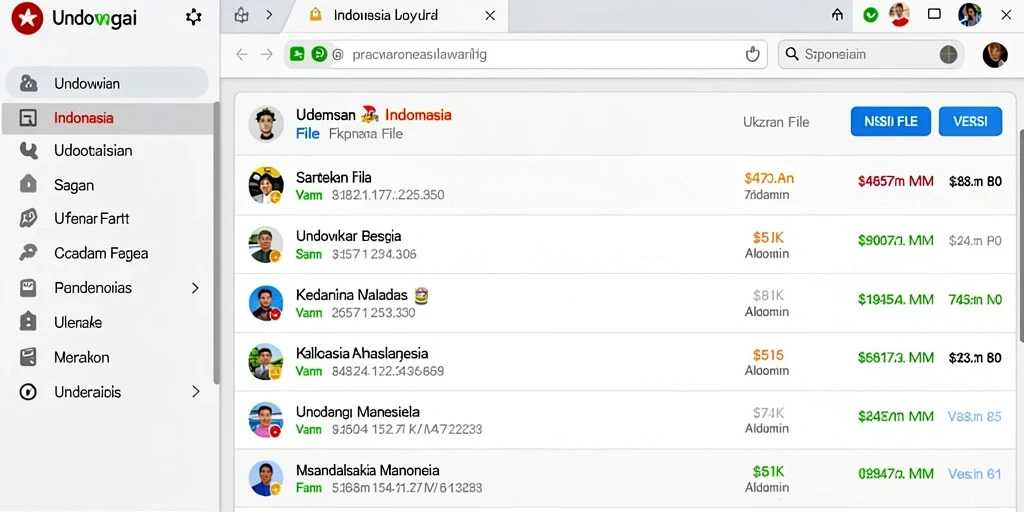Click the VERSI button
Image resolution: width=1024 pixels, height=512 pixels.
tap(970, 121)
